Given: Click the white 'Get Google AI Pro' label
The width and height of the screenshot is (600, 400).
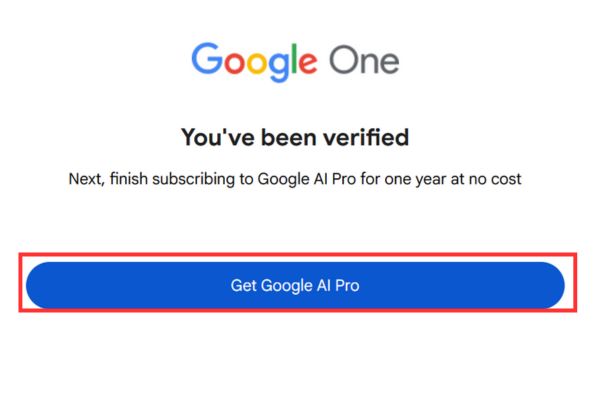Looking at the screenshot, I should click(295, 285).
